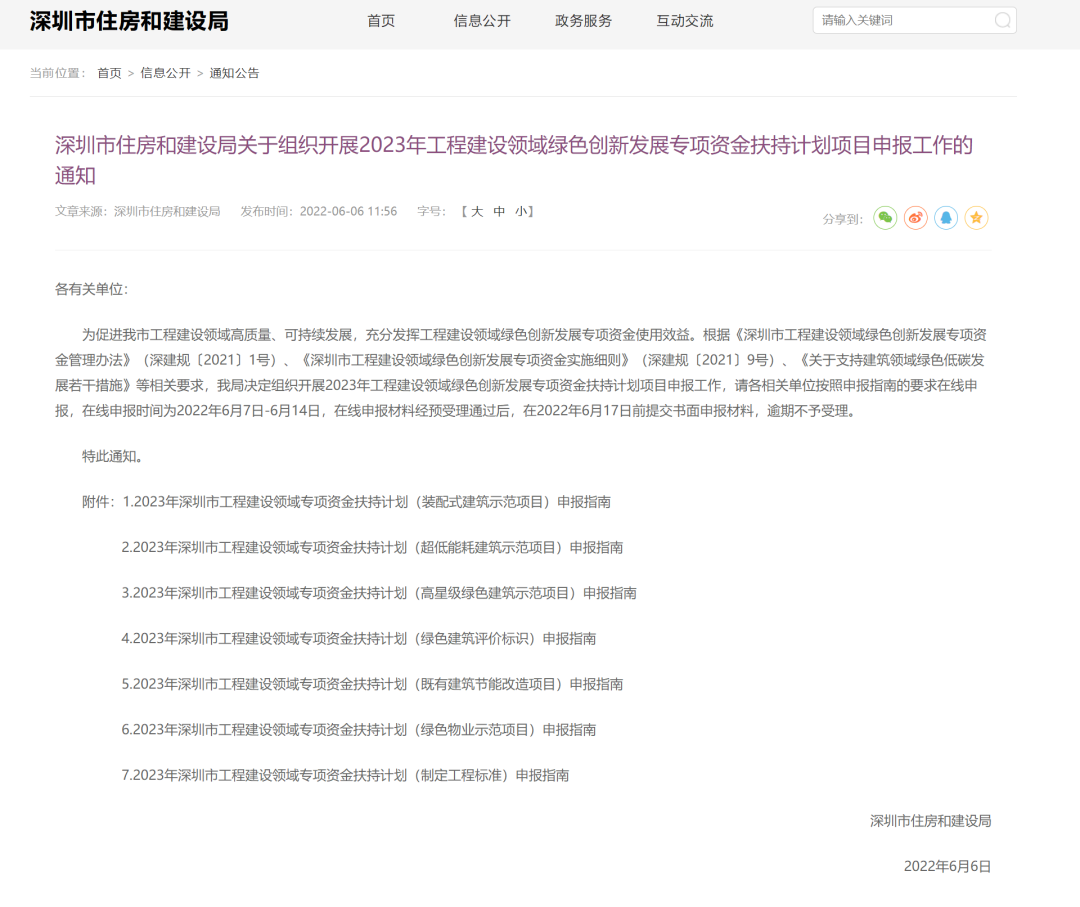Click the search magnifier icon
This screenshot has width=1080, height=907.
click(x=1002, y=21)
